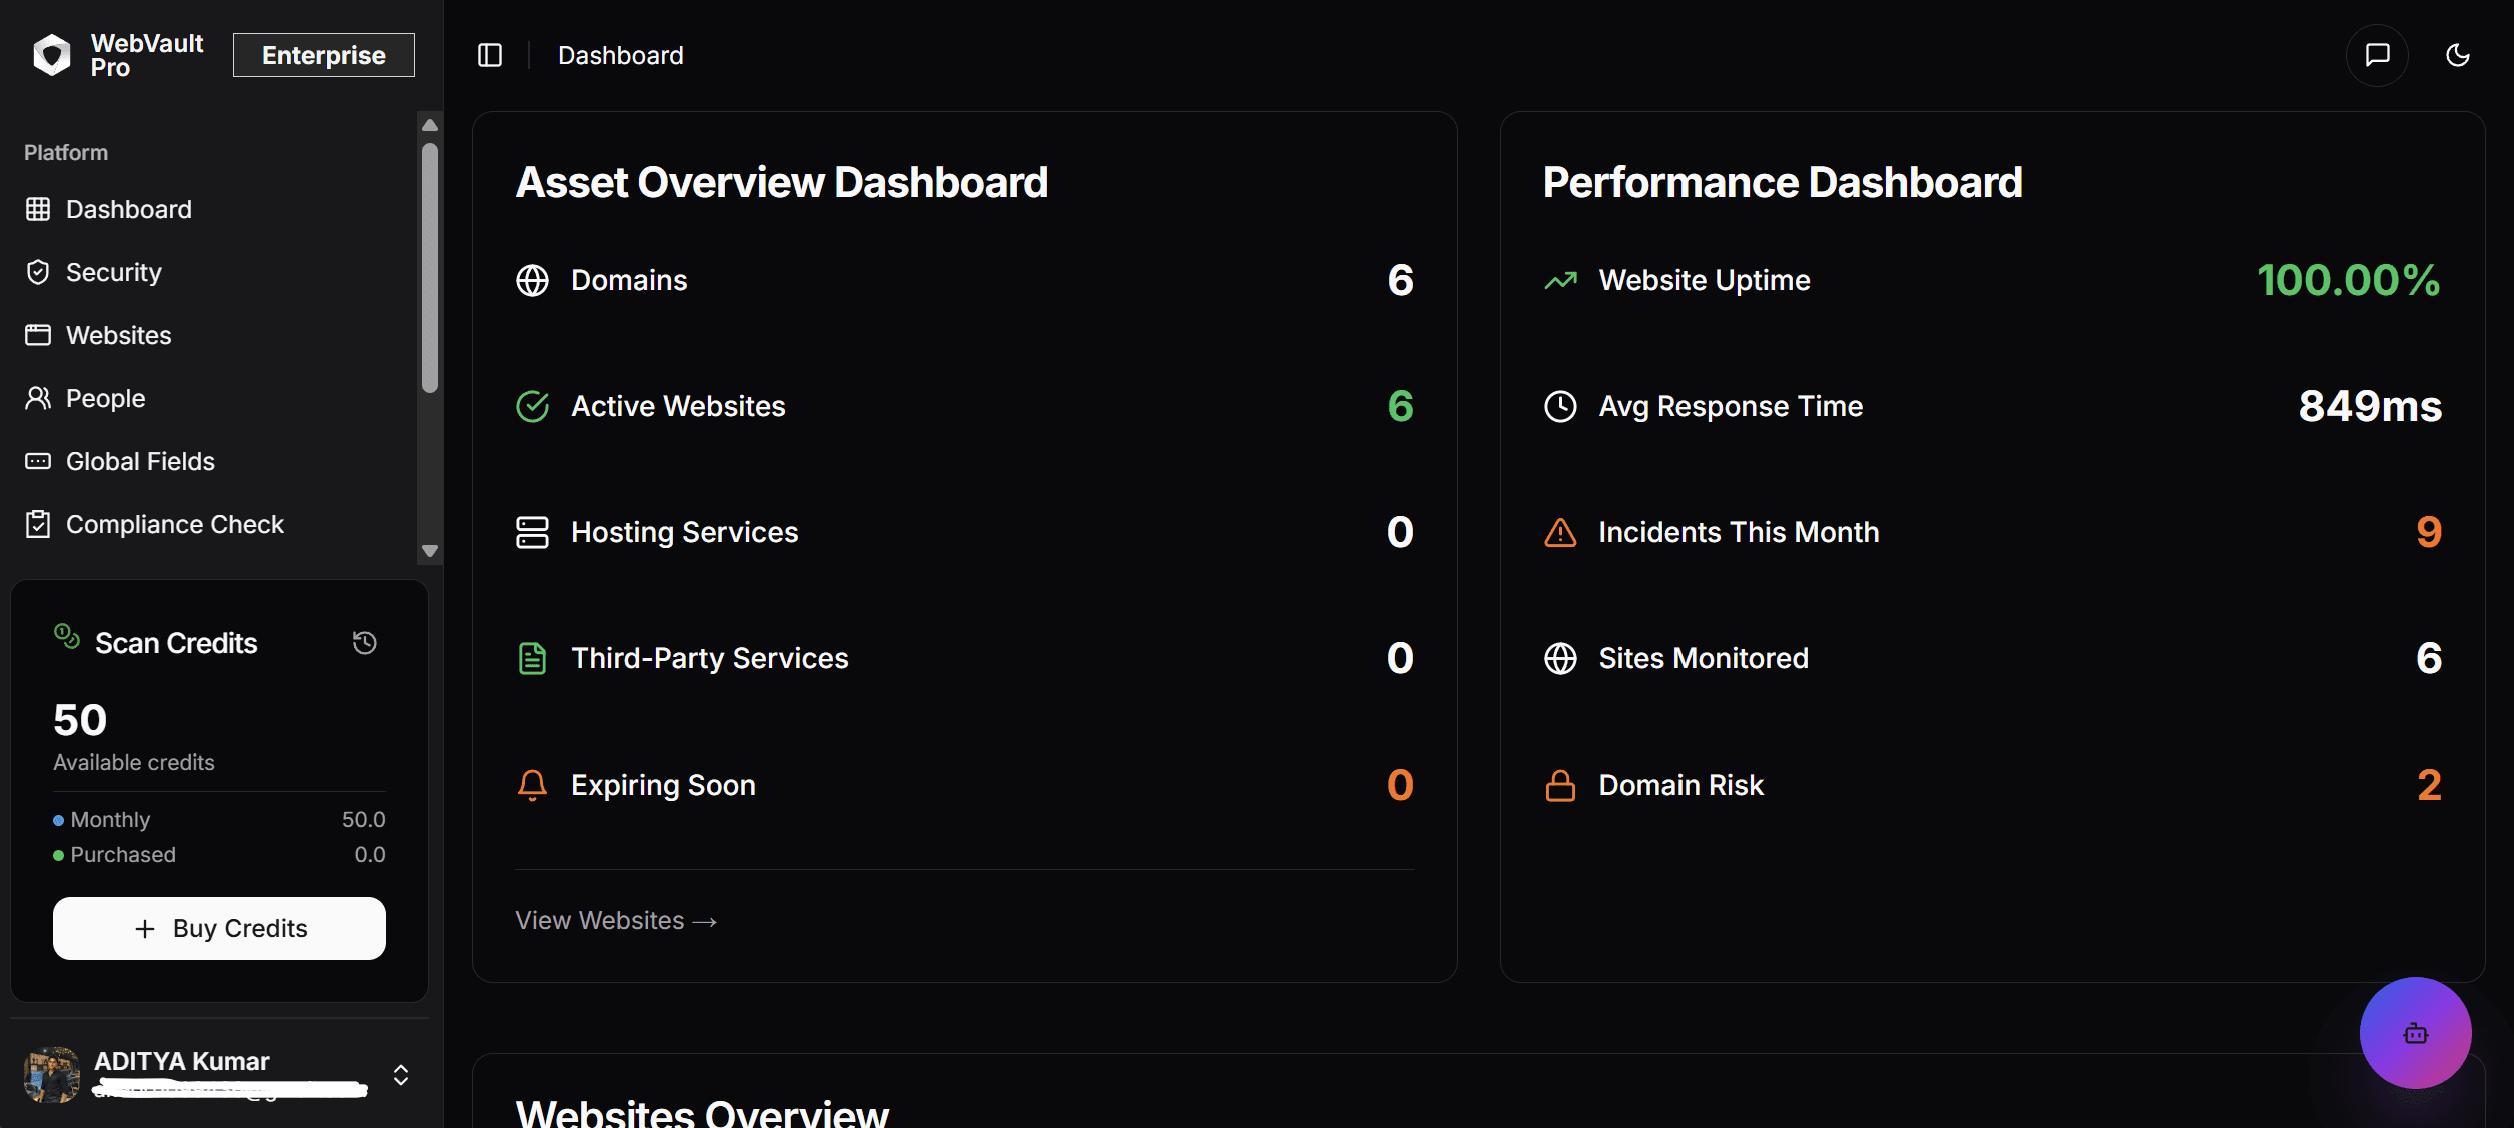Click the Domain Risk lock icon
The height and width of the screenshot is (1128, 2514).
point(1558,786)
